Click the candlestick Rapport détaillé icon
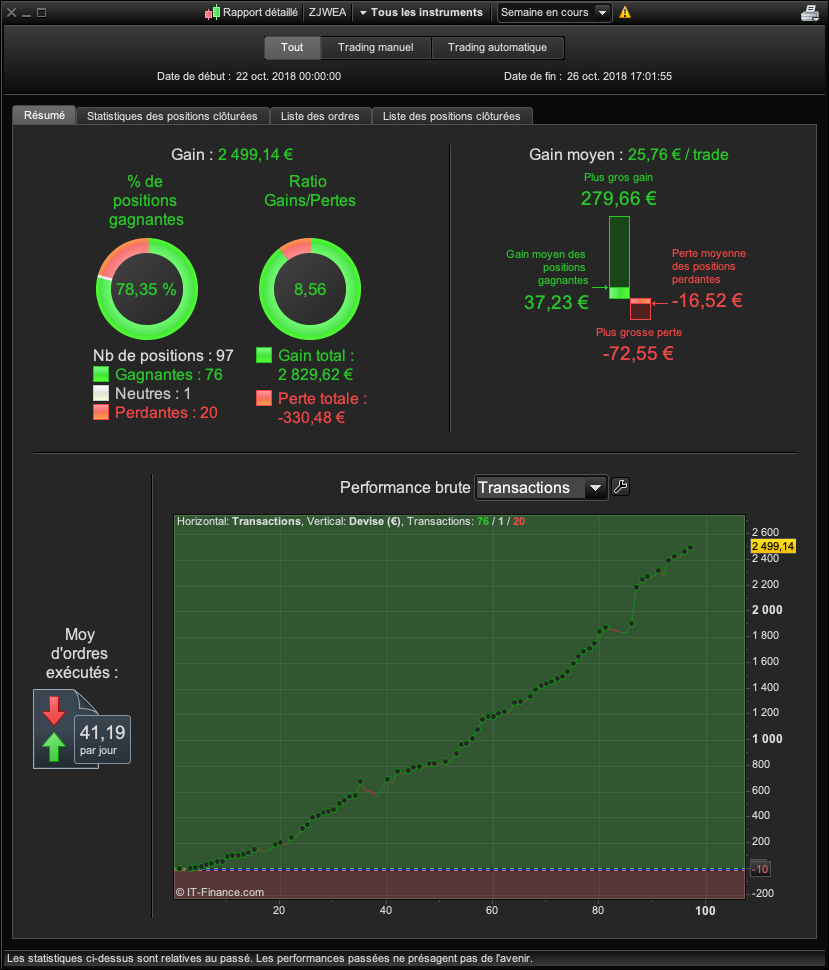Viewport: 829px width, 970px height. pos(212,12)
